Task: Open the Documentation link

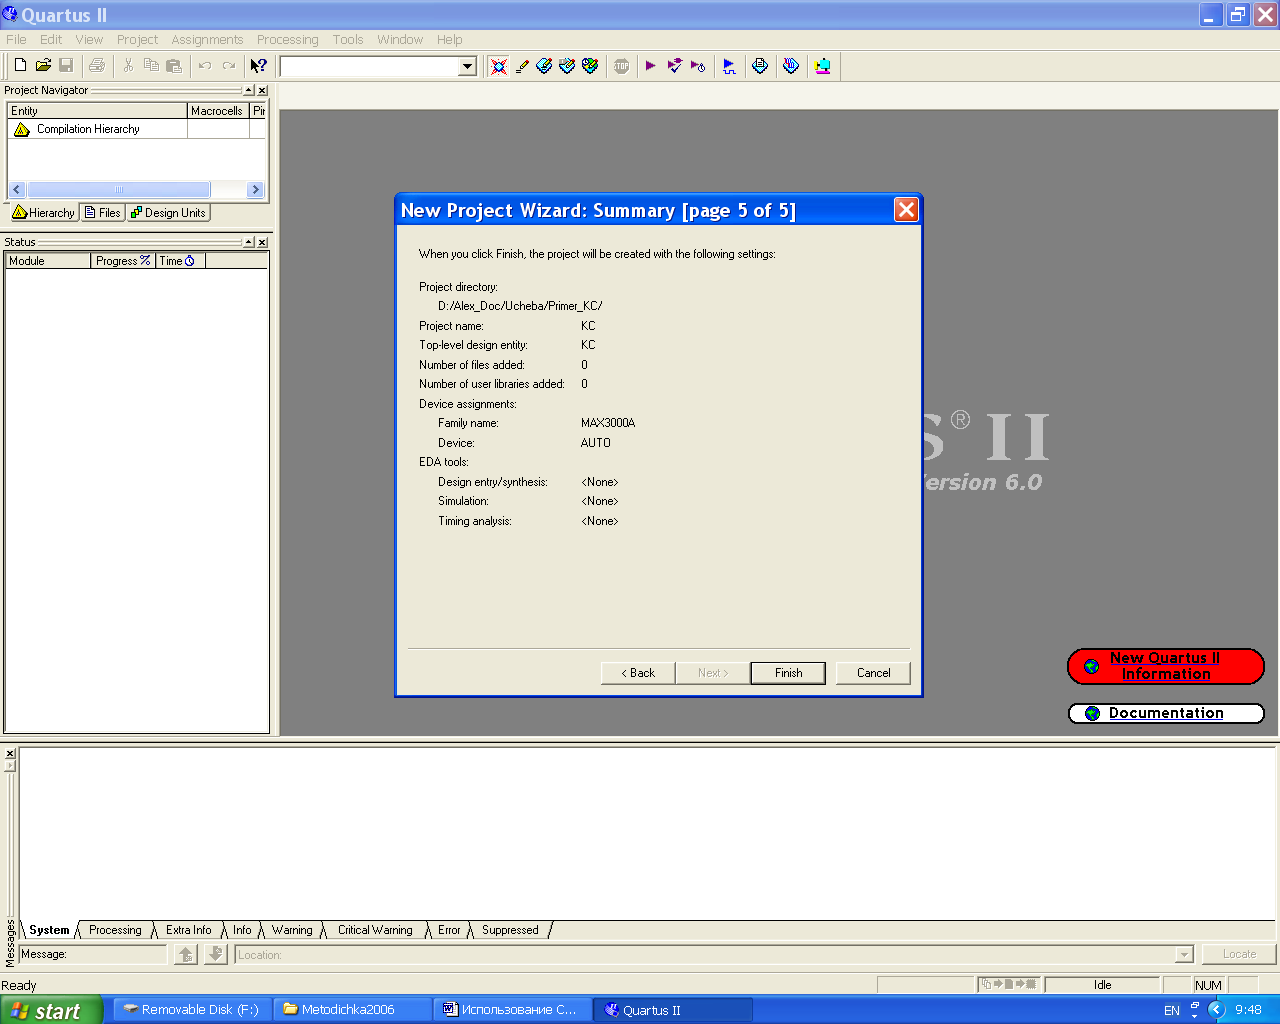Action: click(1166, 713)
